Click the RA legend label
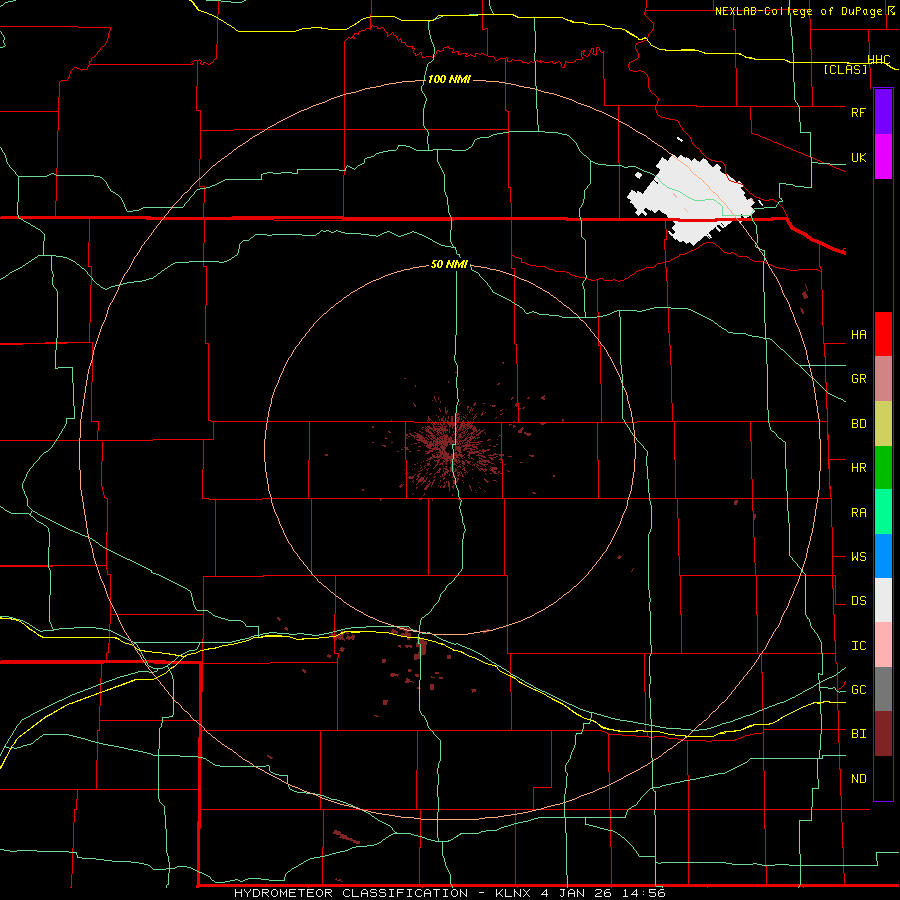Image resolution: width=900 pixels, height=900 pixels. [x=858, y=513]
